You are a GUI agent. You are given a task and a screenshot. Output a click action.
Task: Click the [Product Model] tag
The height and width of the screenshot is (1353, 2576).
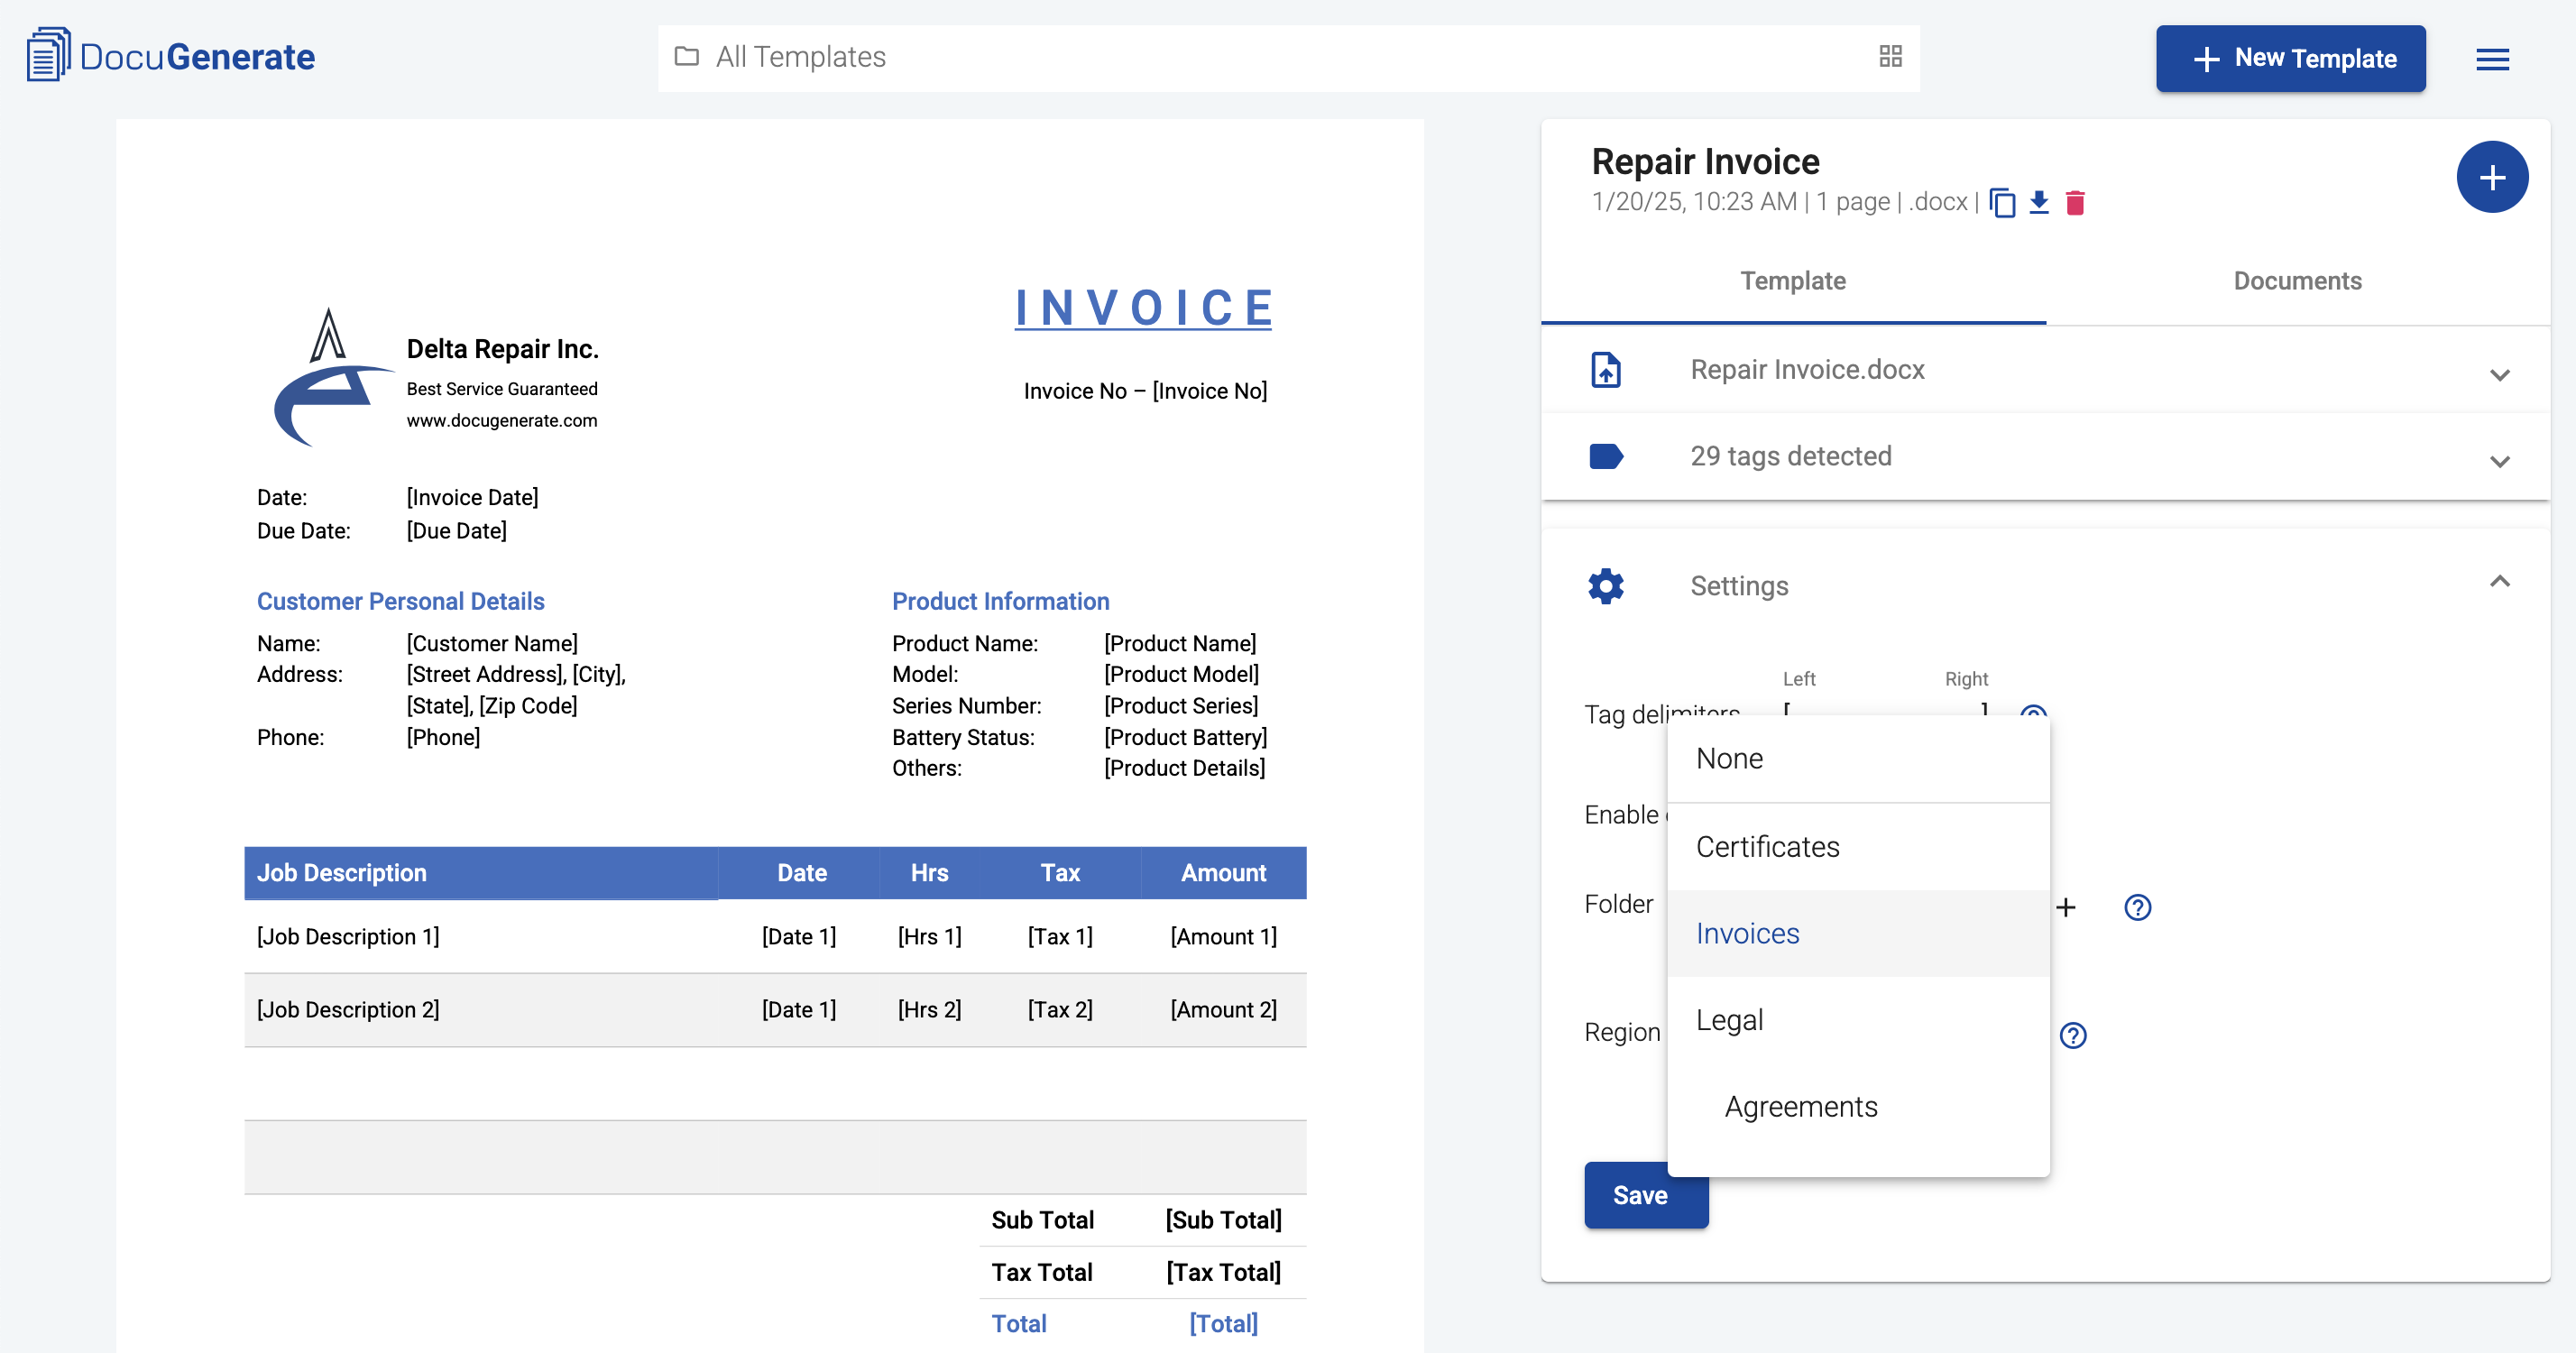tap(1181, 674)
